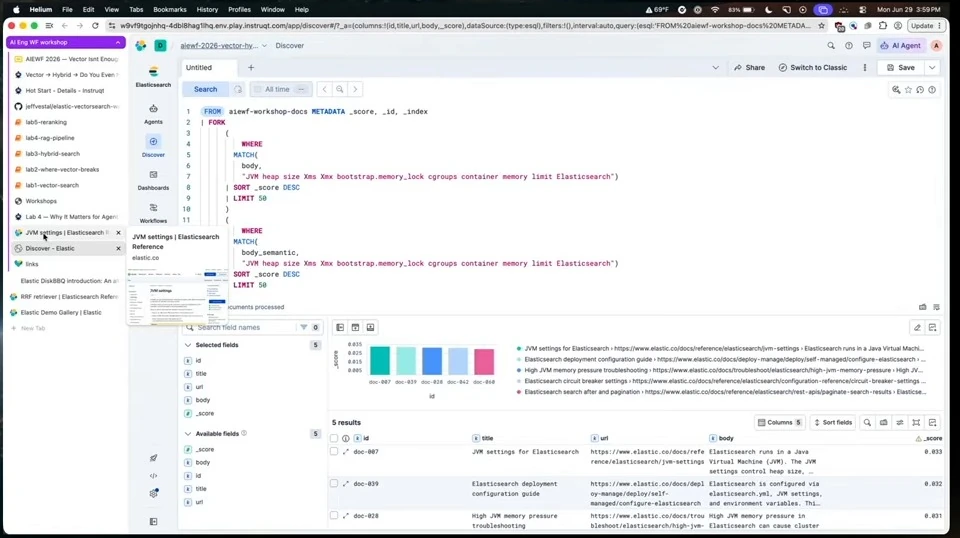The image size is (960, 538).
Task: Open ES|QL help info icon
Action: 932,90
